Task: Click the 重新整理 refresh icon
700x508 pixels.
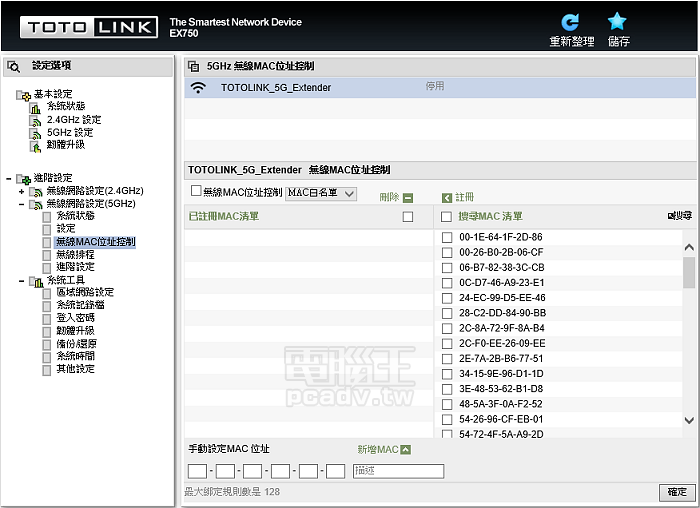Action: 571,22
